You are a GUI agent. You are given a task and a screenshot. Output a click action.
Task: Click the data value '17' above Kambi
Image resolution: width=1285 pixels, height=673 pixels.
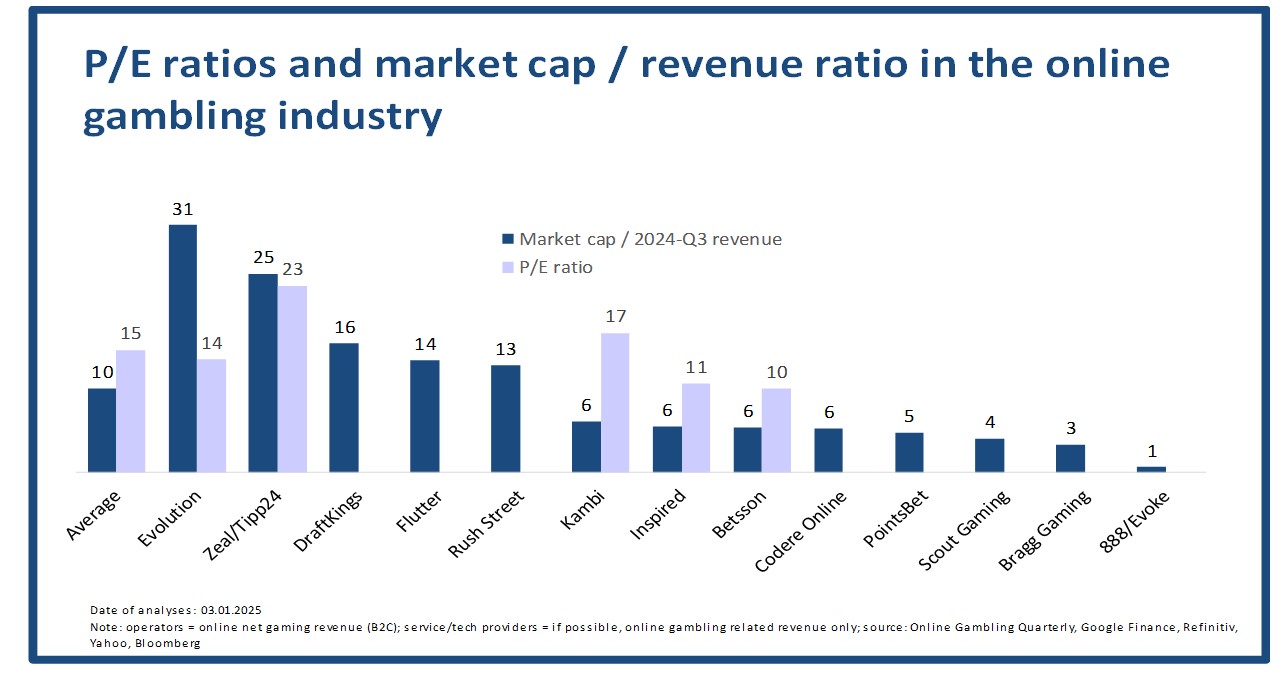click(615, 317)
